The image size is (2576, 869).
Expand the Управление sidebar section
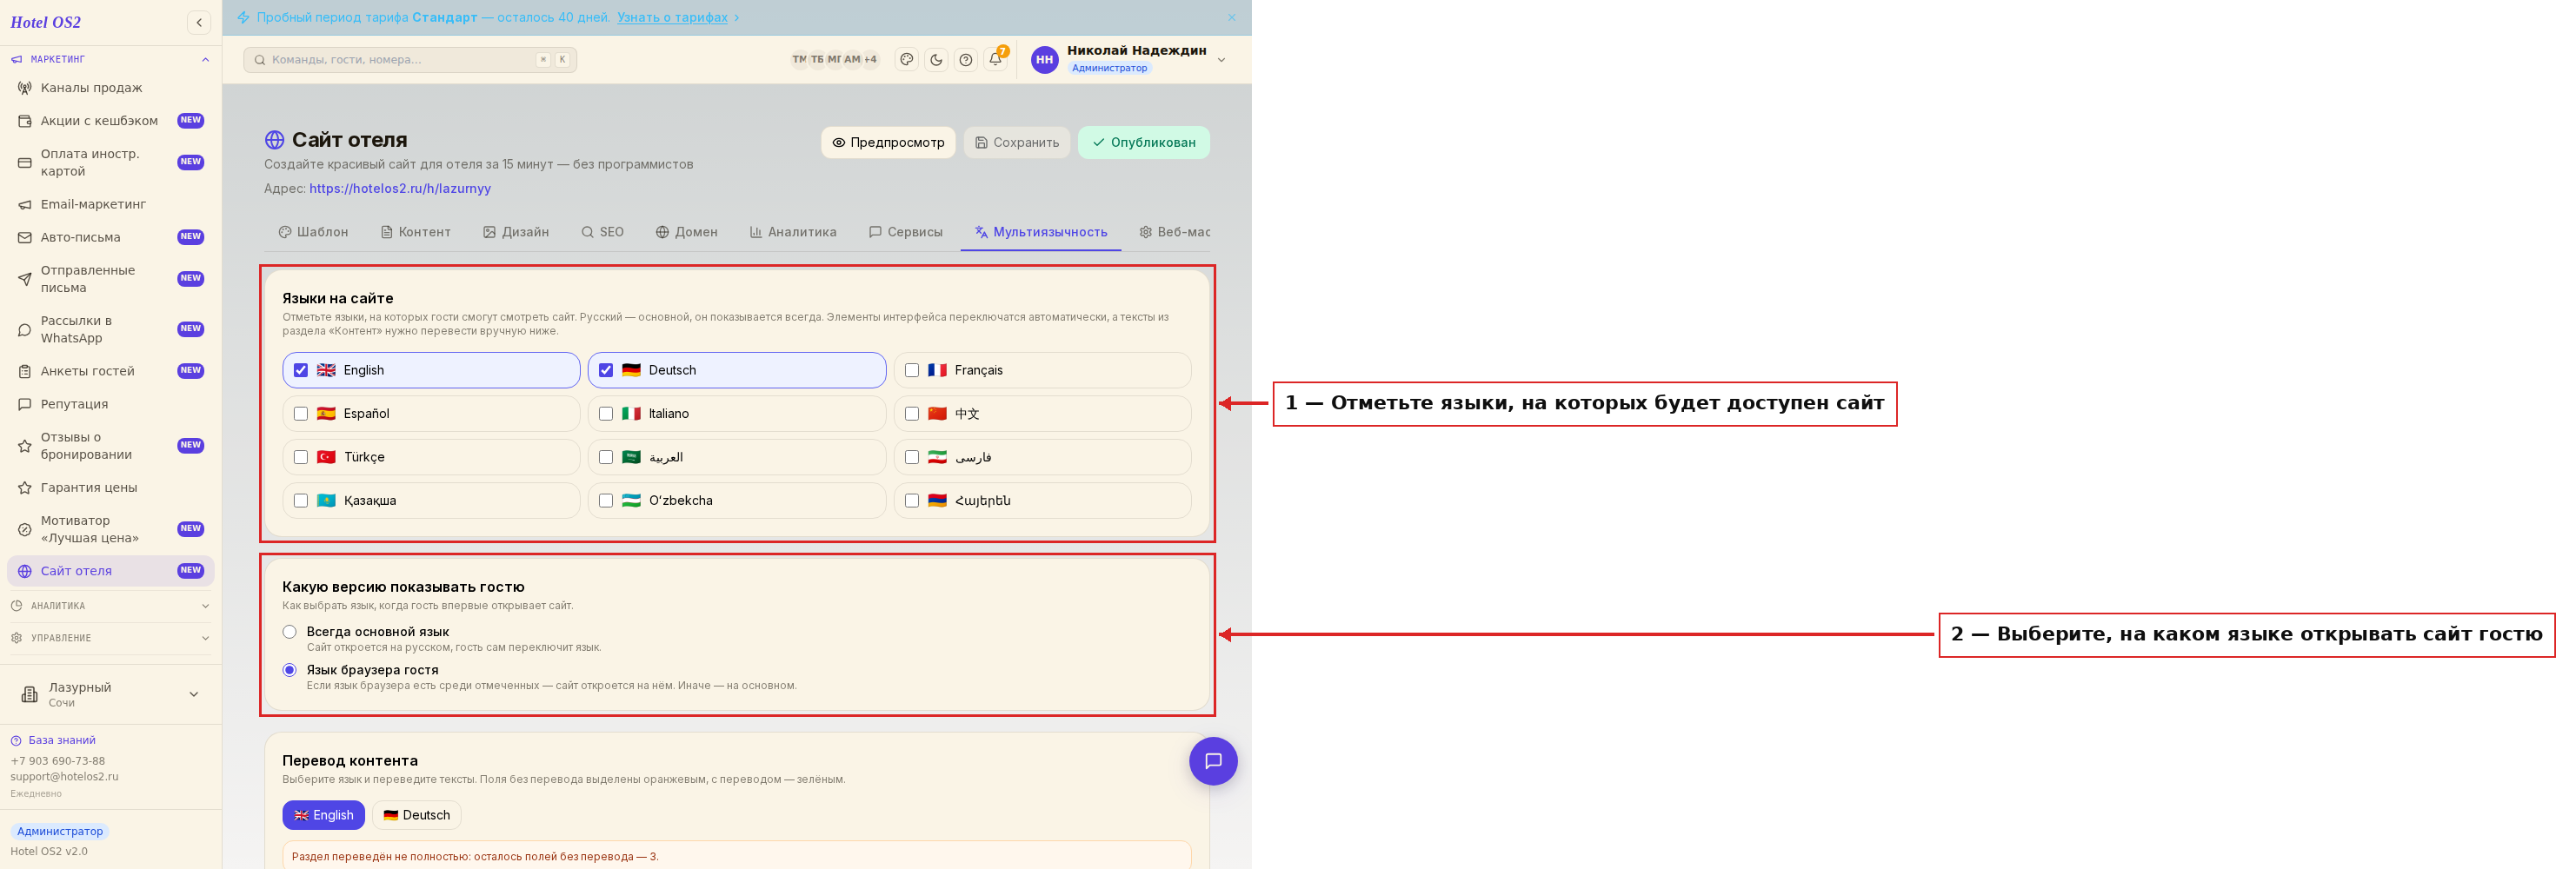point(111,638)
